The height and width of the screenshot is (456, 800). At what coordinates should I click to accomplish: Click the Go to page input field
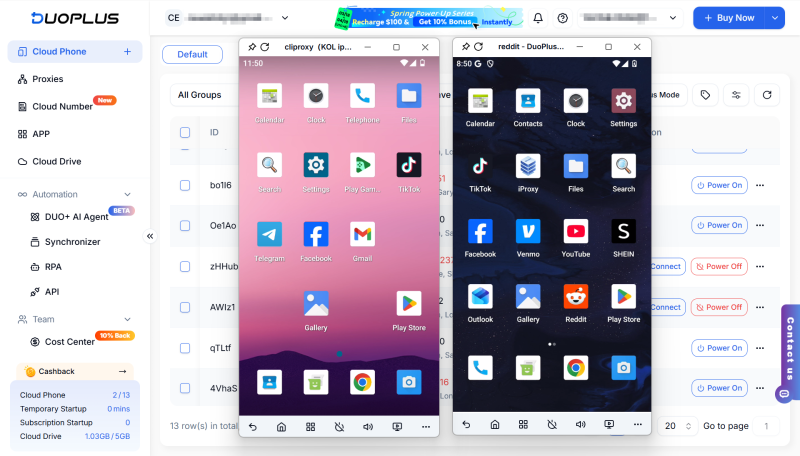pyautogui.click(x=766, y=426)
